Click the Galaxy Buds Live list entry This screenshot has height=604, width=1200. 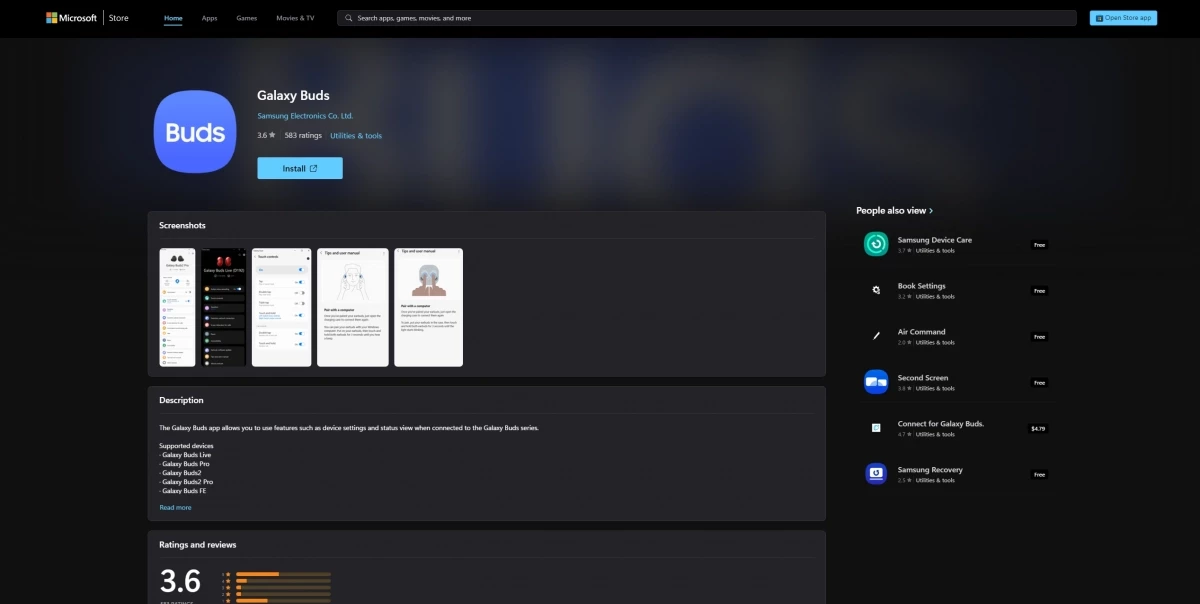point(186,455)
